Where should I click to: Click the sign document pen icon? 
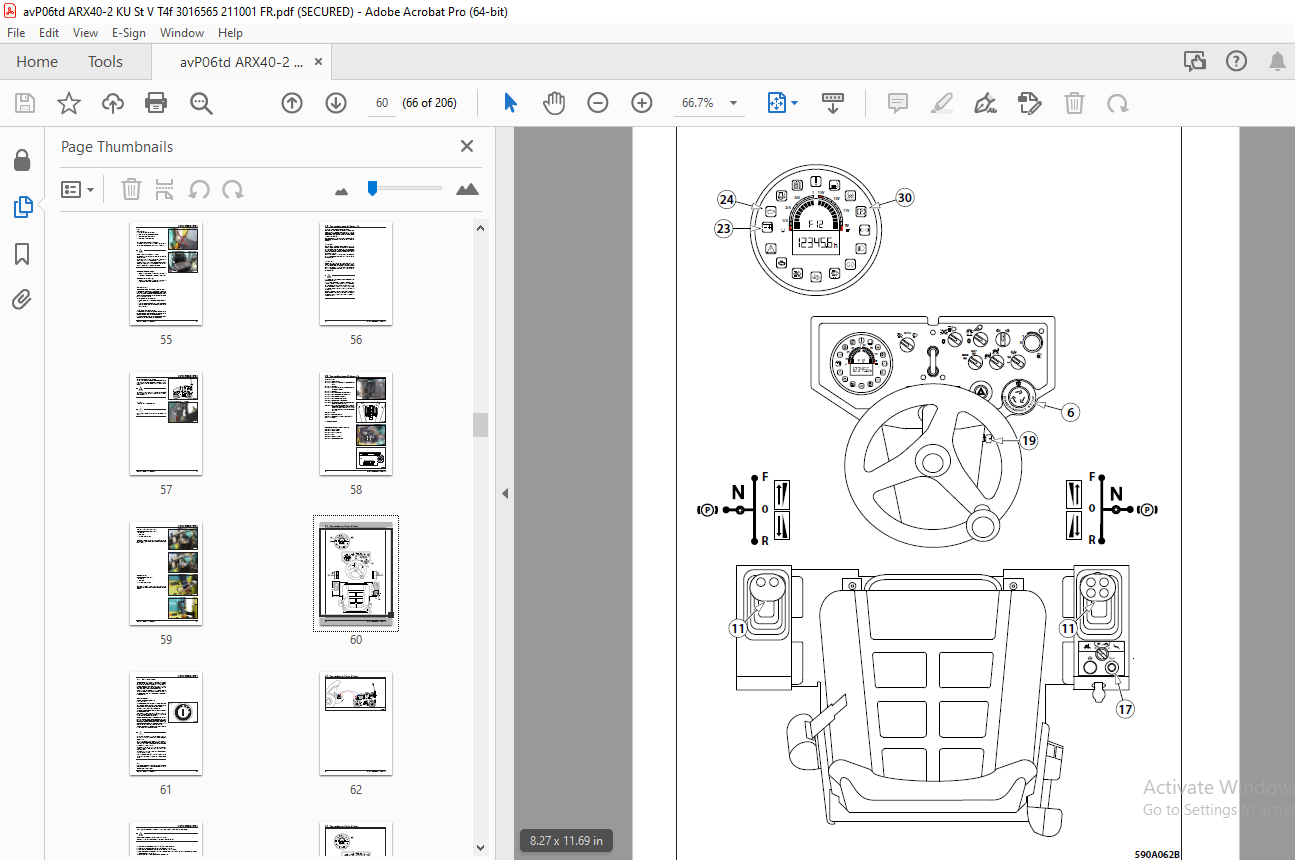[x=985, y=103]
